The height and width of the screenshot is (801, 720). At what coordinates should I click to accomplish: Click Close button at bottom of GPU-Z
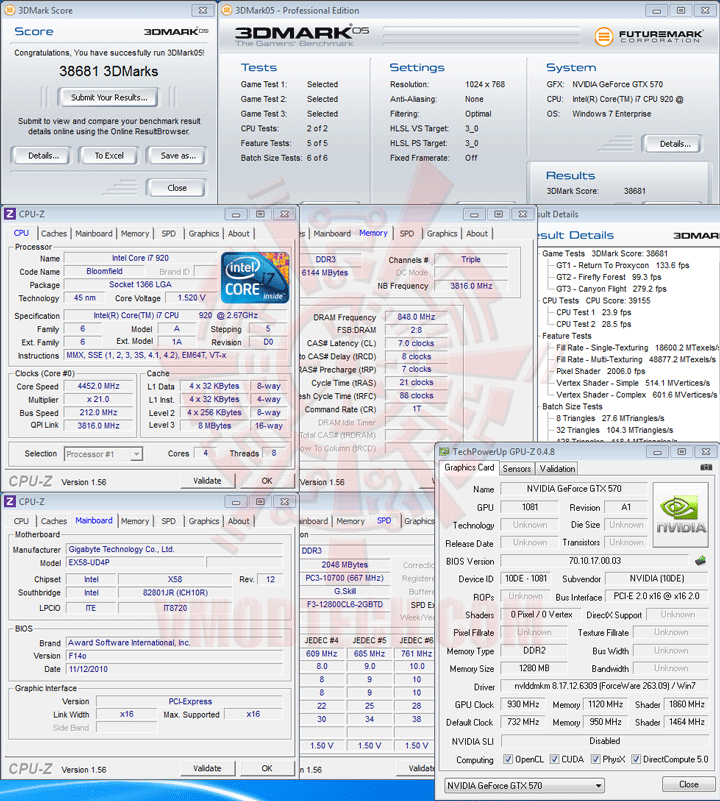click(x=688, y=784)
